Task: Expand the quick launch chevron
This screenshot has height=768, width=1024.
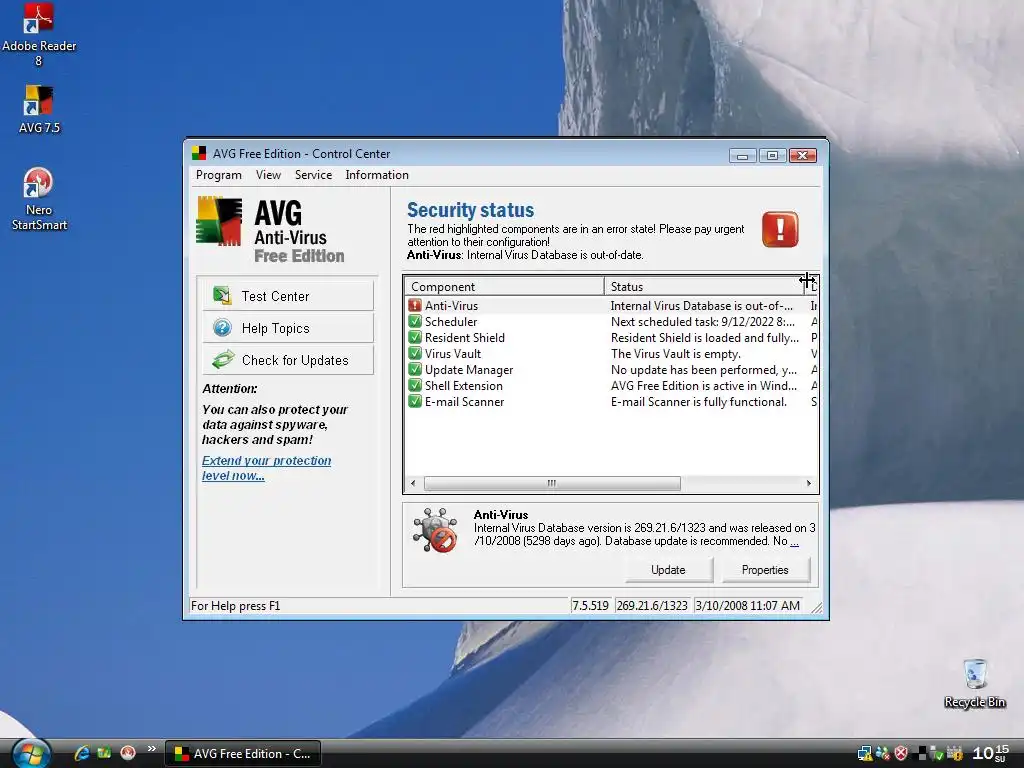Action: pos(152,748)
